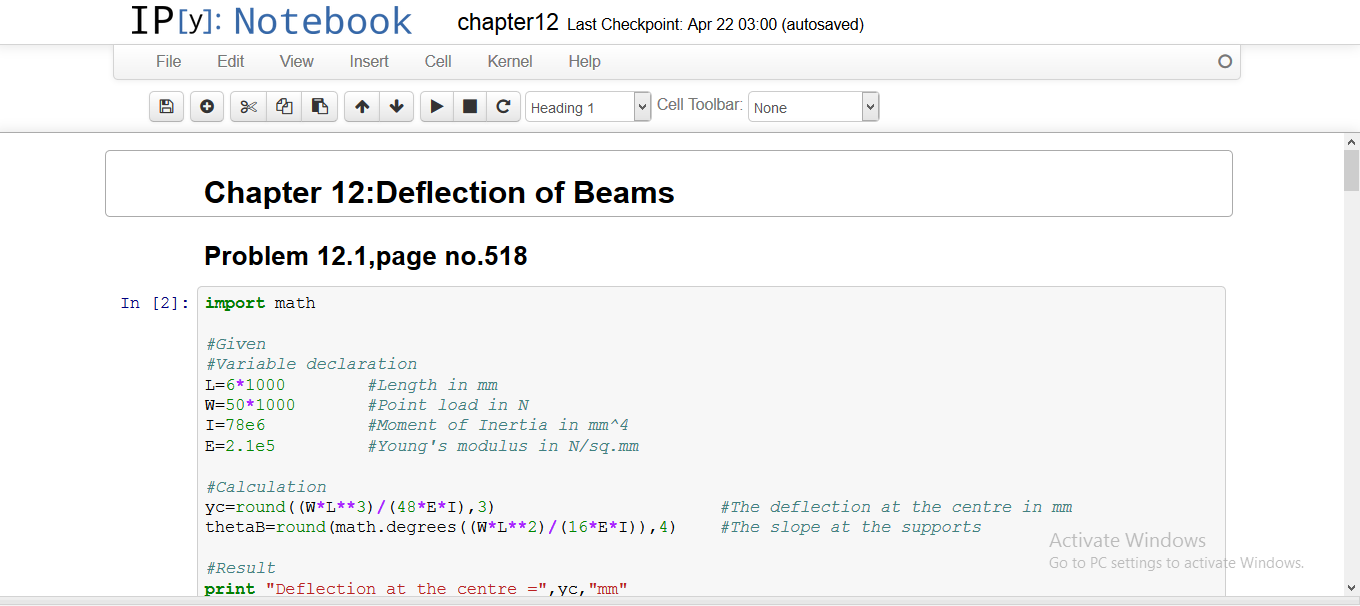
Task: Insert a cell below with plus icon
Action: coord(207,107)
